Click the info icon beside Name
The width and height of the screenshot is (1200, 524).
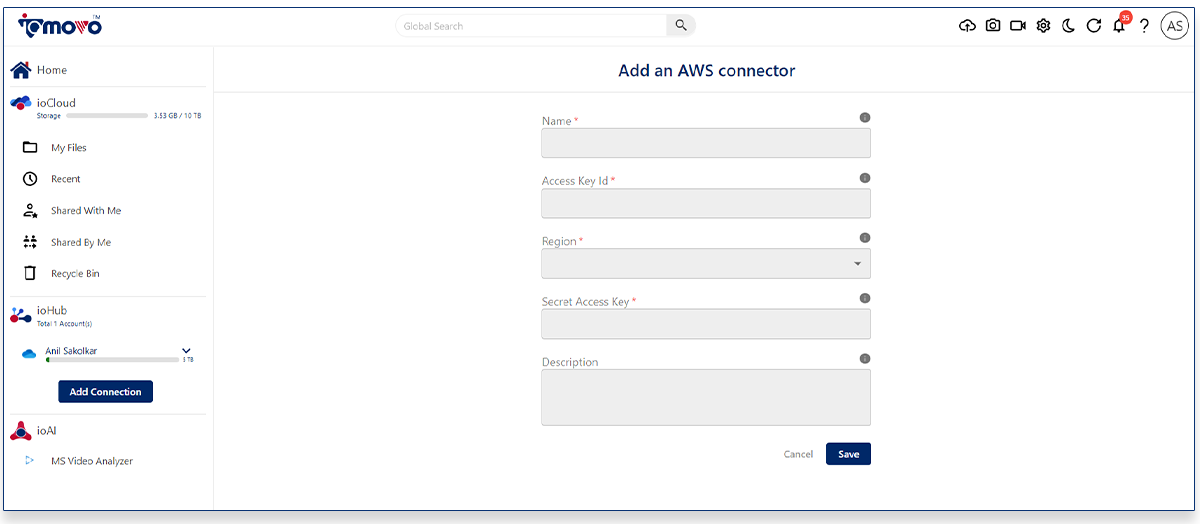point(865,118)
